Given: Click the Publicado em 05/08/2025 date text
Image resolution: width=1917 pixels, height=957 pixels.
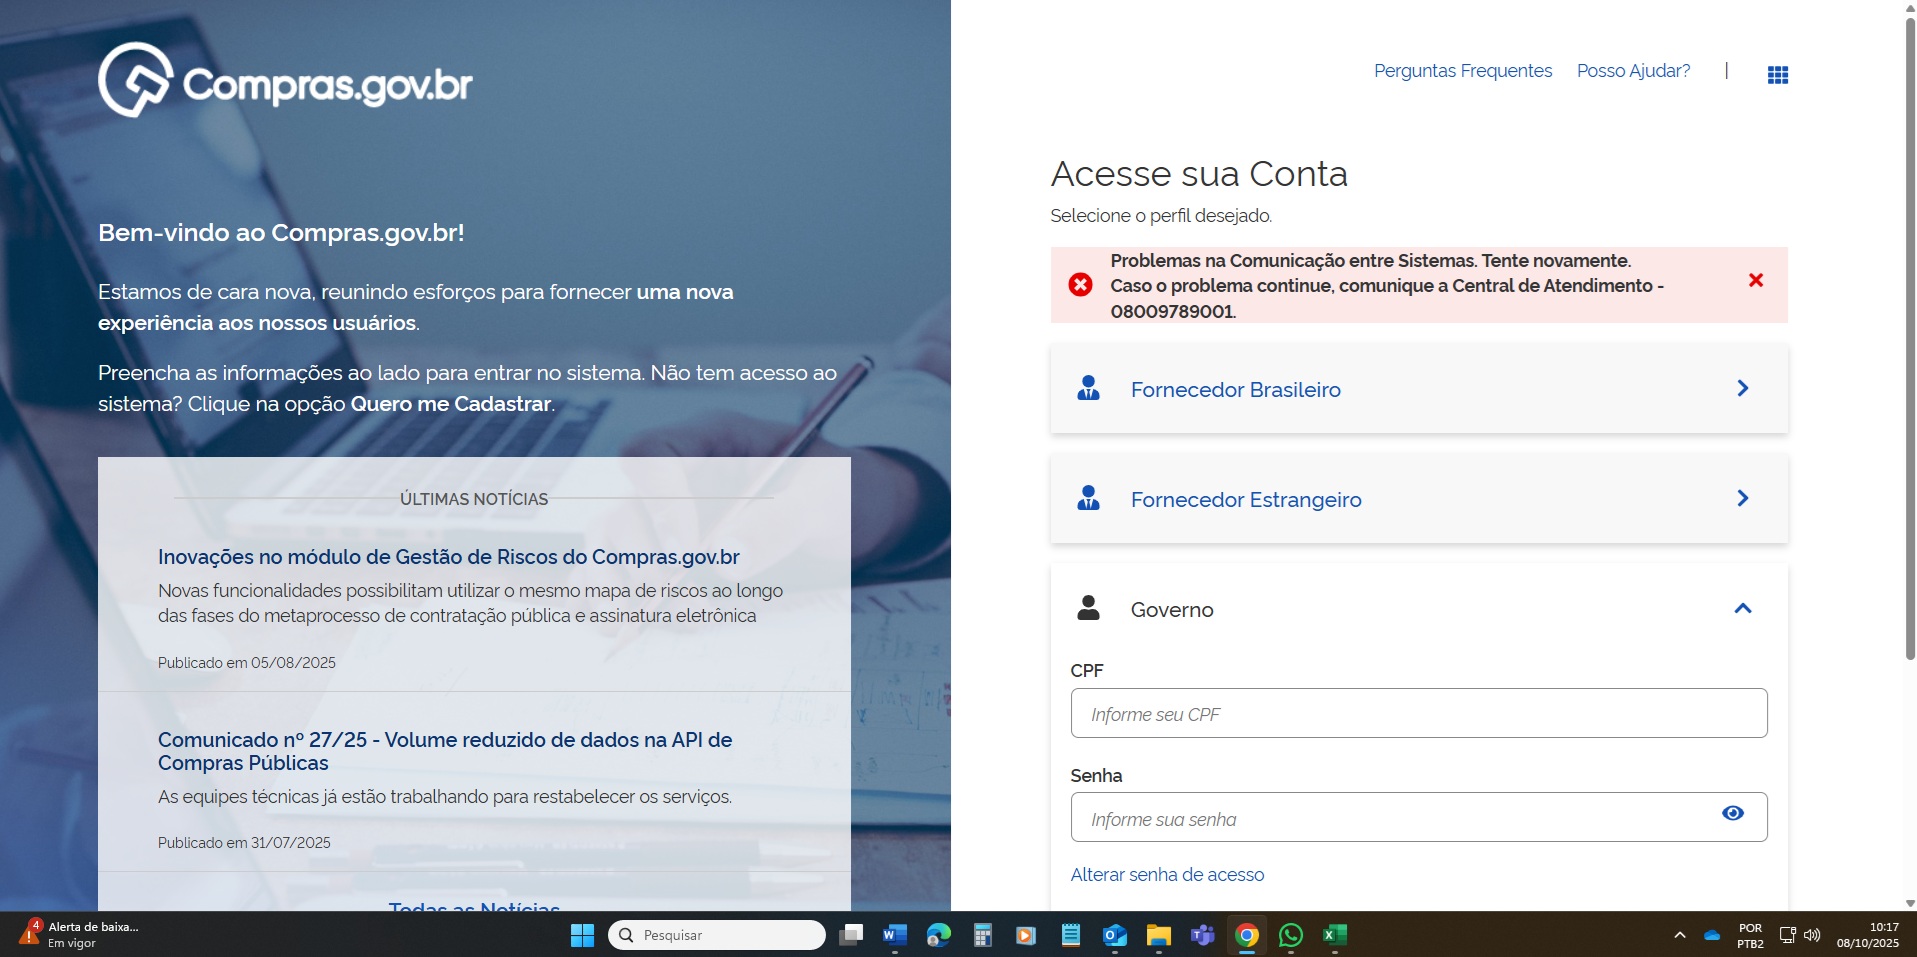Looking at the screenshot, I should pos(247,663).
